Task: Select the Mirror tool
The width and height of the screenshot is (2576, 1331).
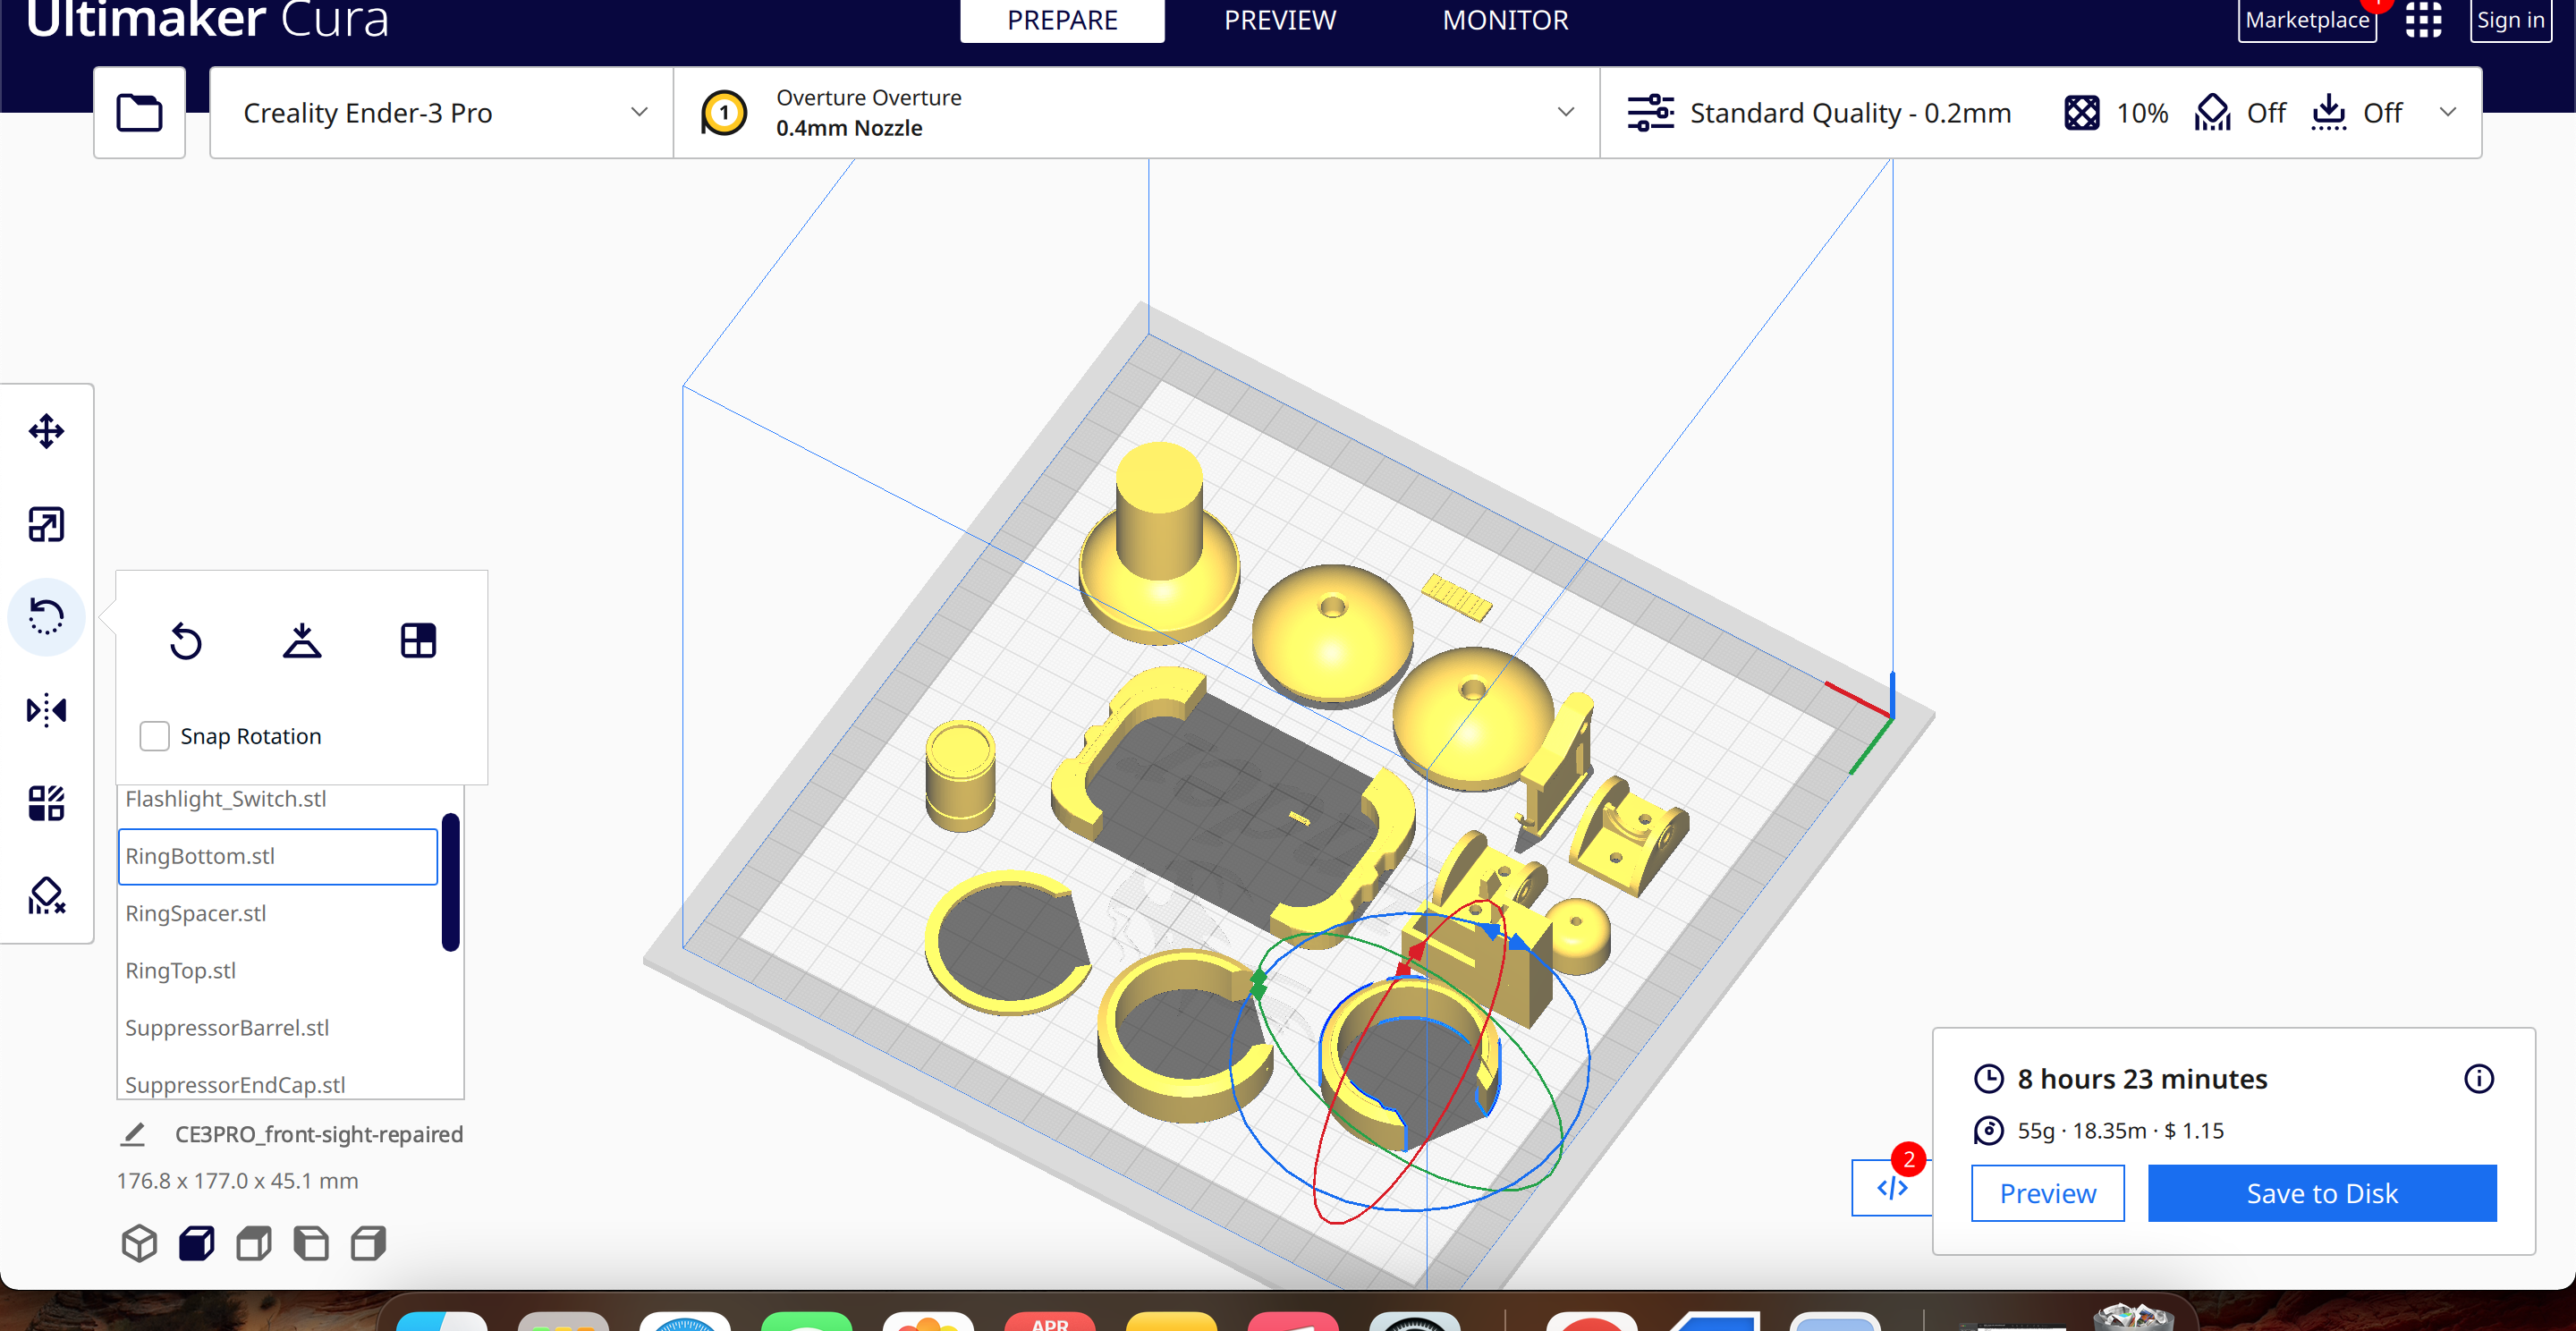Action: click(x=46, y=710)
